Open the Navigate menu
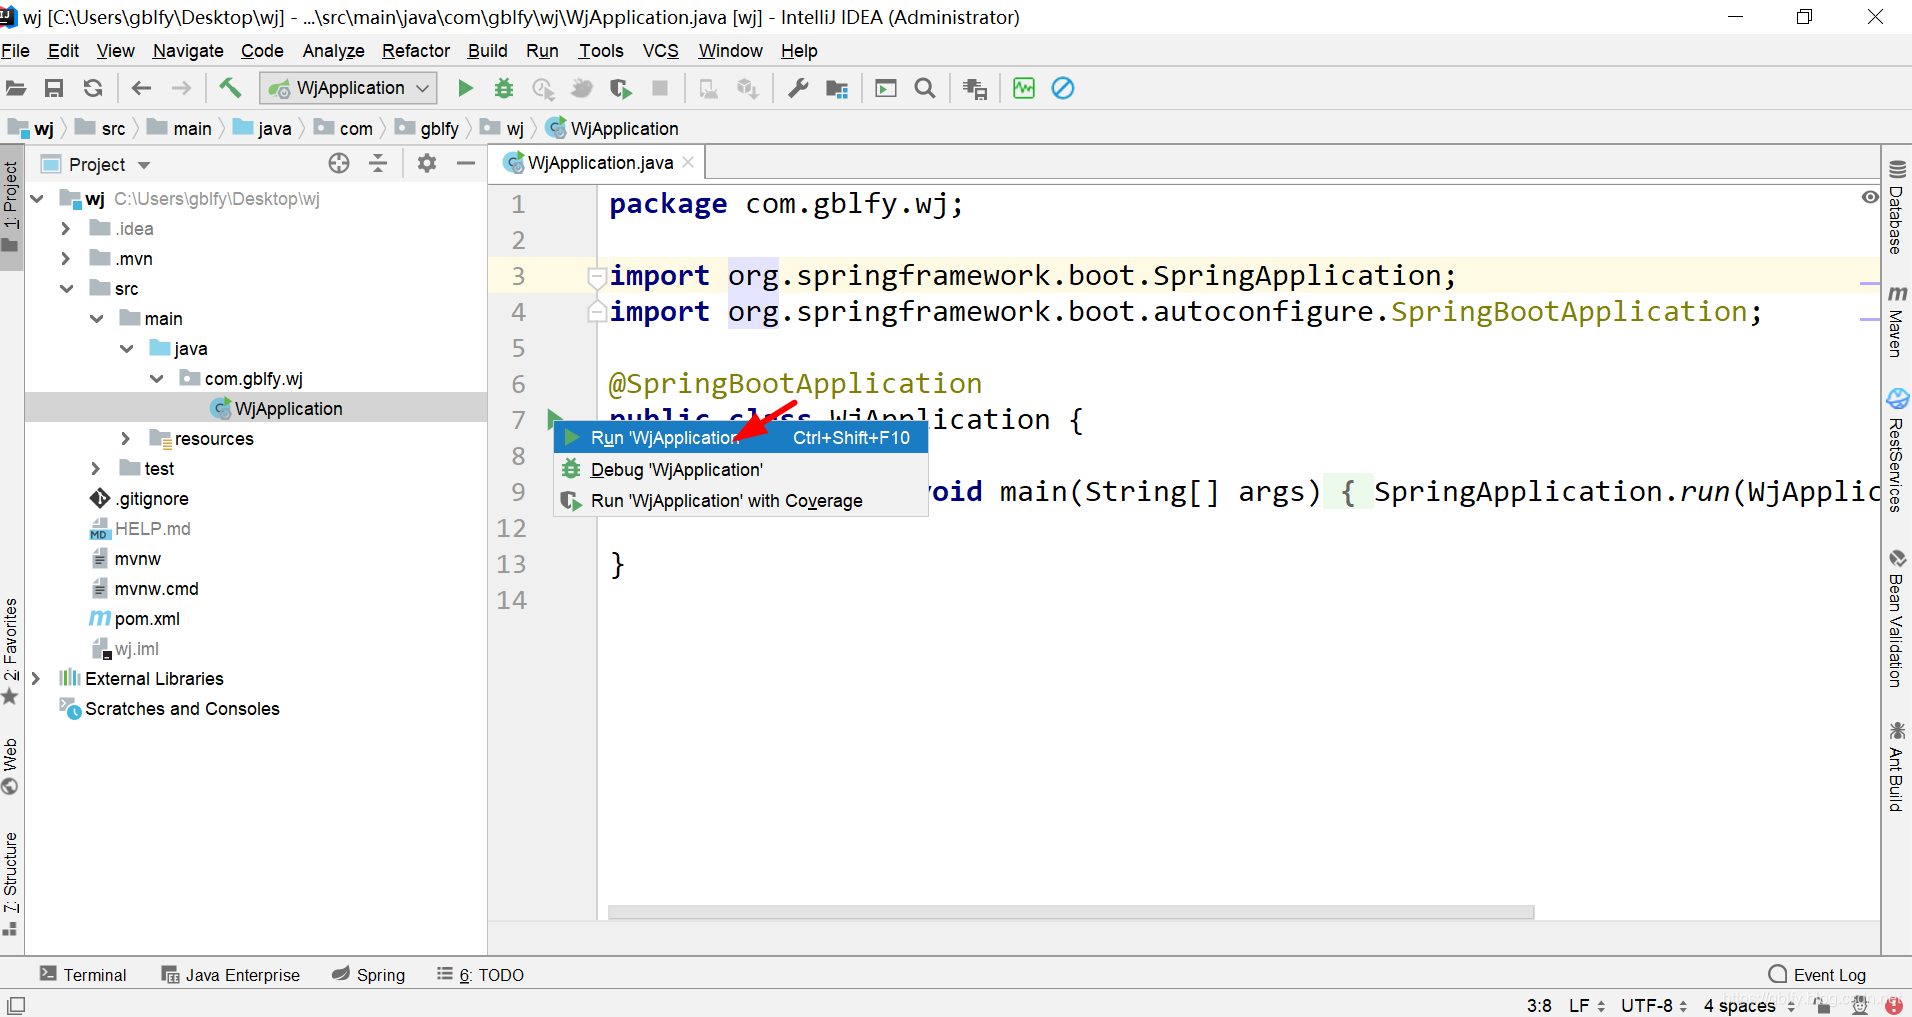Viewport: 1912px width, 1017px height. (188, 51)
